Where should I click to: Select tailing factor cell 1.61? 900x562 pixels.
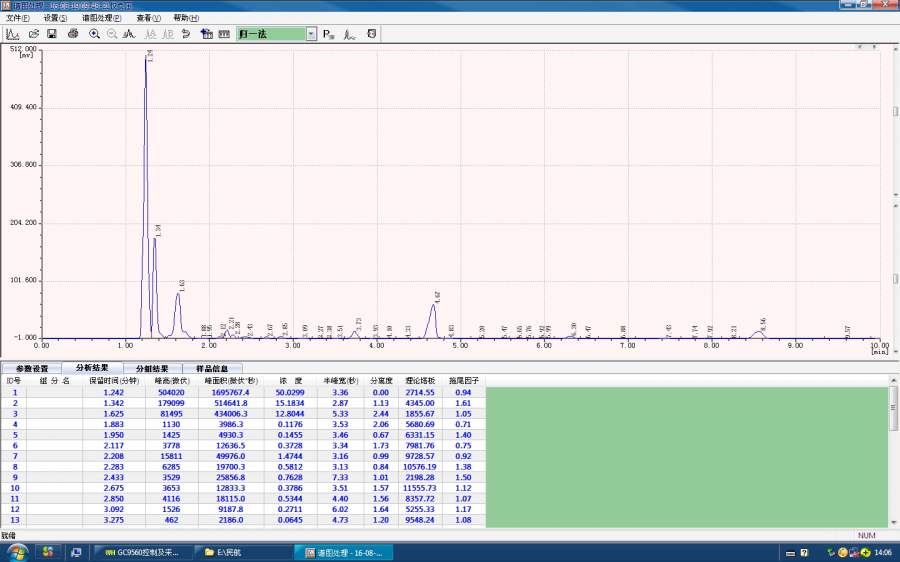[x=464, y=403]
